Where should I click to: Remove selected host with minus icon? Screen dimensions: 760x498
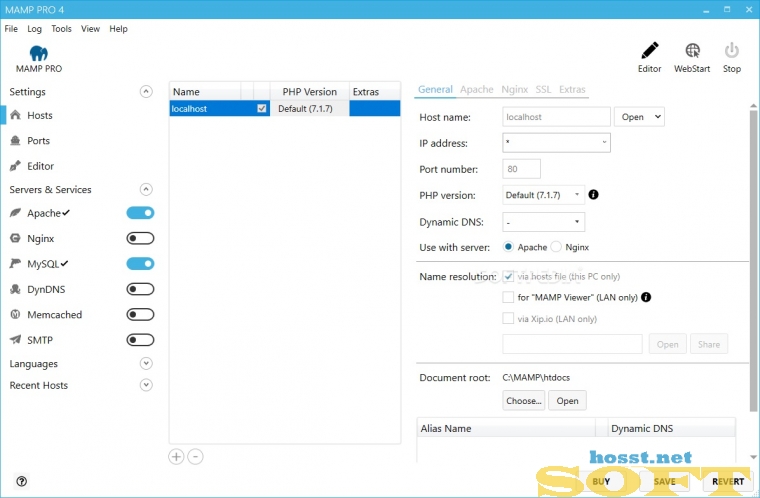[x=195, y=457]
